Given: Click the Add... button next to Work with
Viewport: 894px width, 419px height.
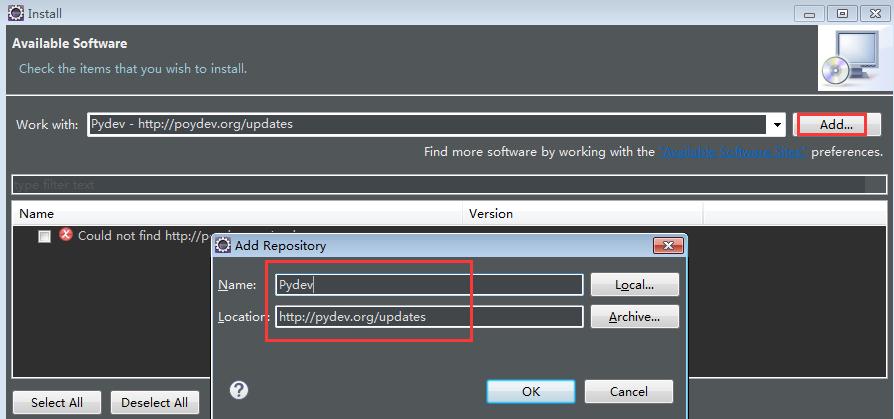Looking at the screenshot, I should point(836,124).
